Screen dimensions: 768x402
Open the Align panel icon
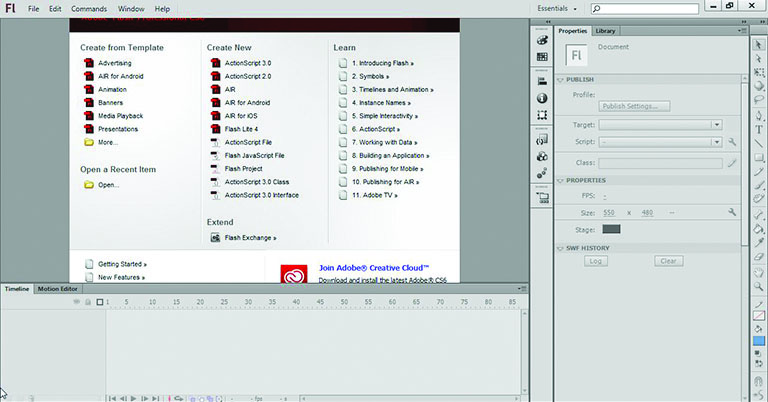pos(542,82)
